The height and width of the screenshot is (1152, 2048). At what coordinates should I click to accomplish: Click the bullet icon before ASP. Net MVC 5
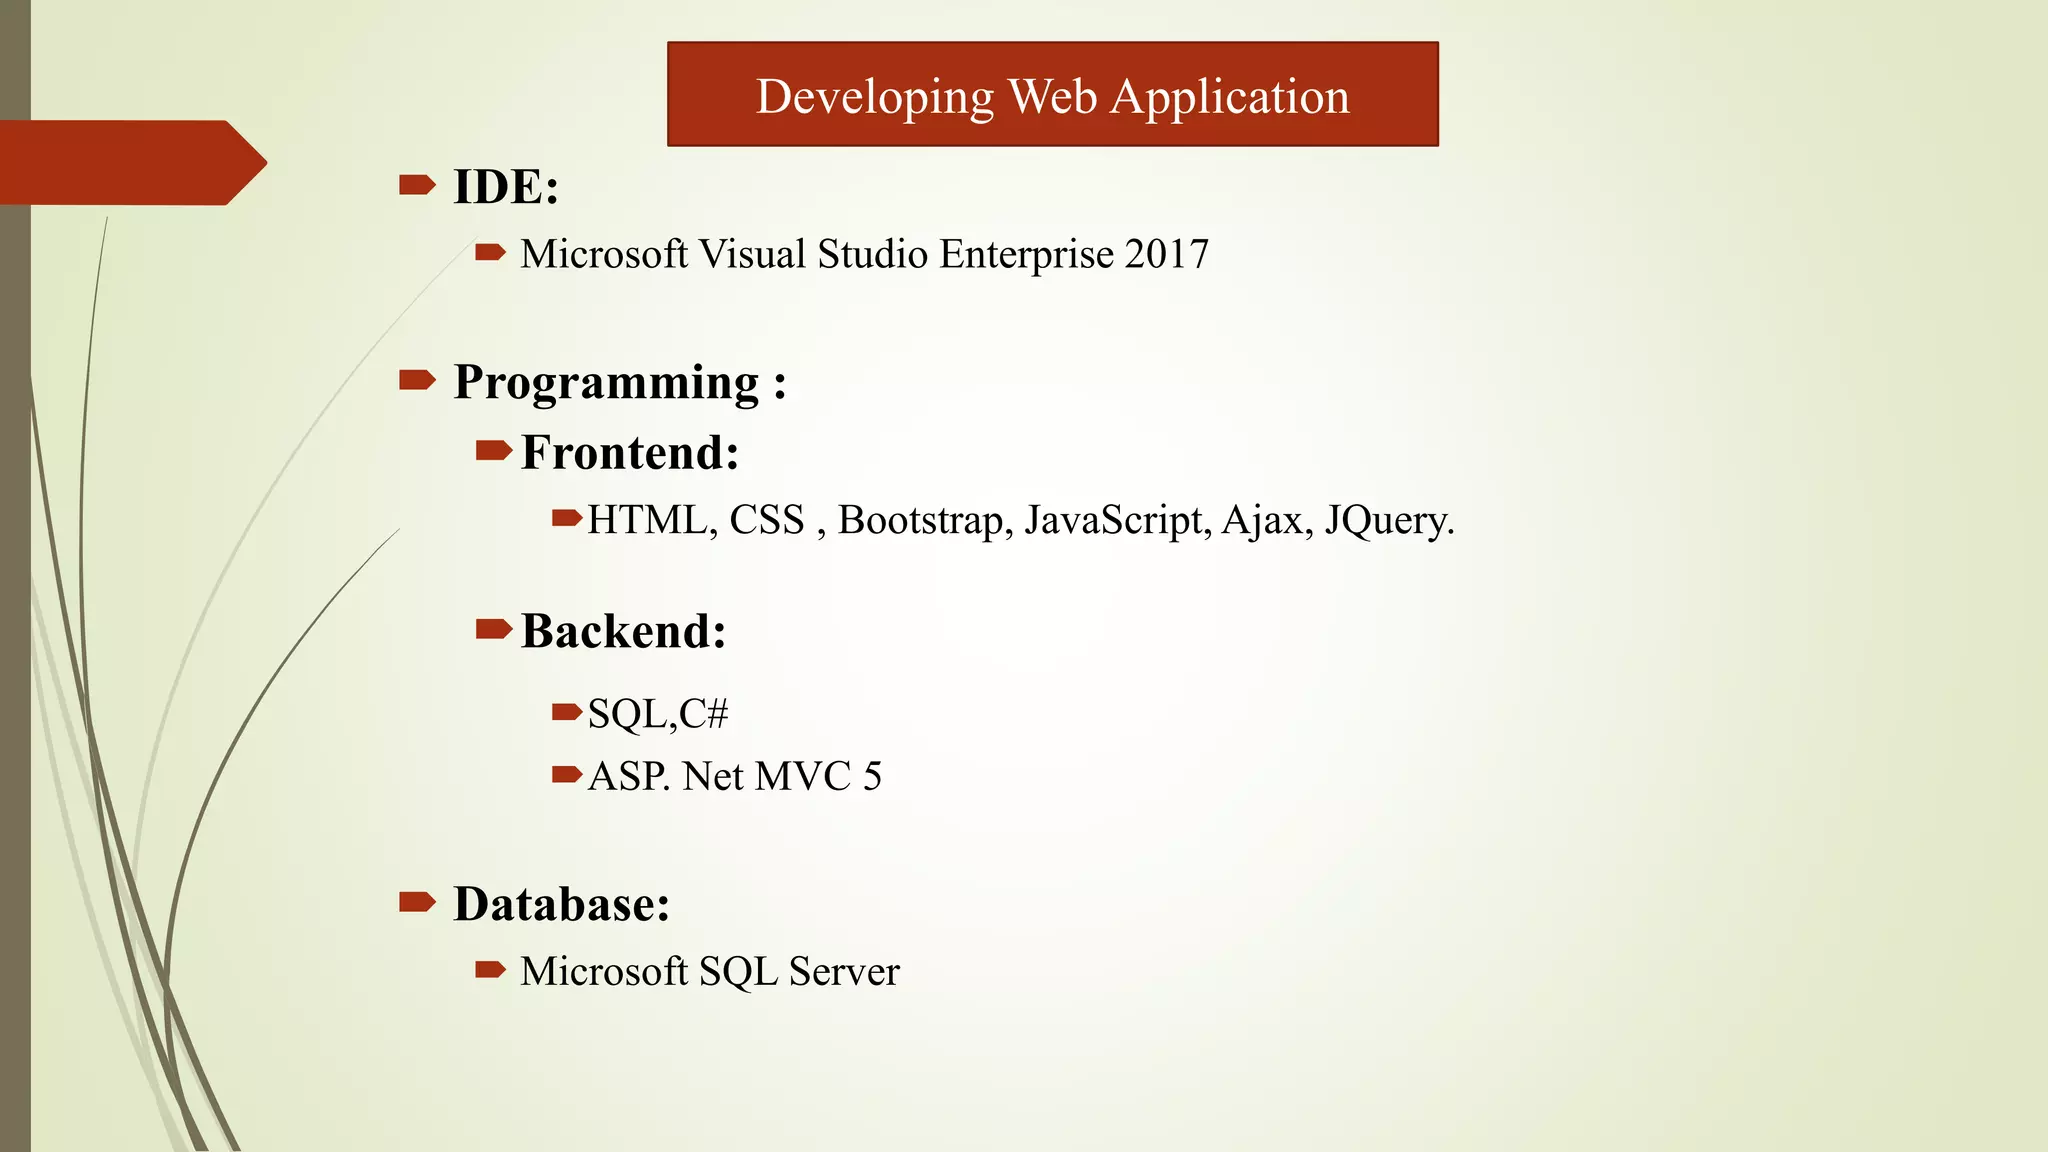[x=567, y=774]
